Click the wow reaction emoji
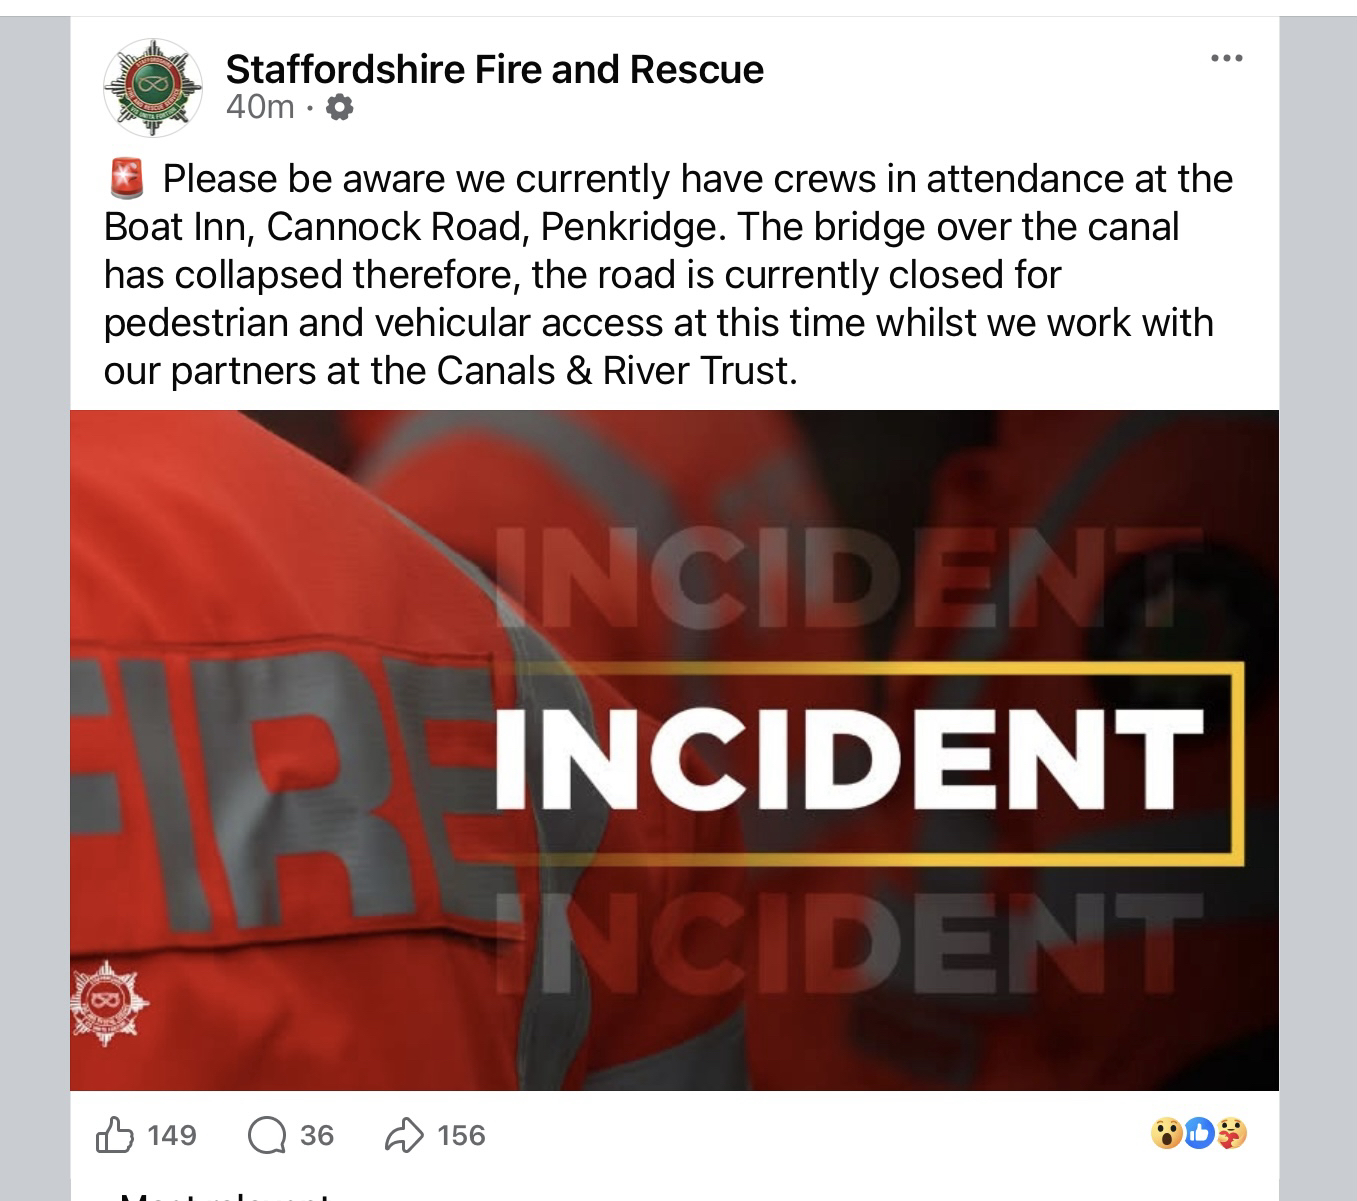The image size is (1357, 1201). pyautogui.click(x=1166, y=1134)
